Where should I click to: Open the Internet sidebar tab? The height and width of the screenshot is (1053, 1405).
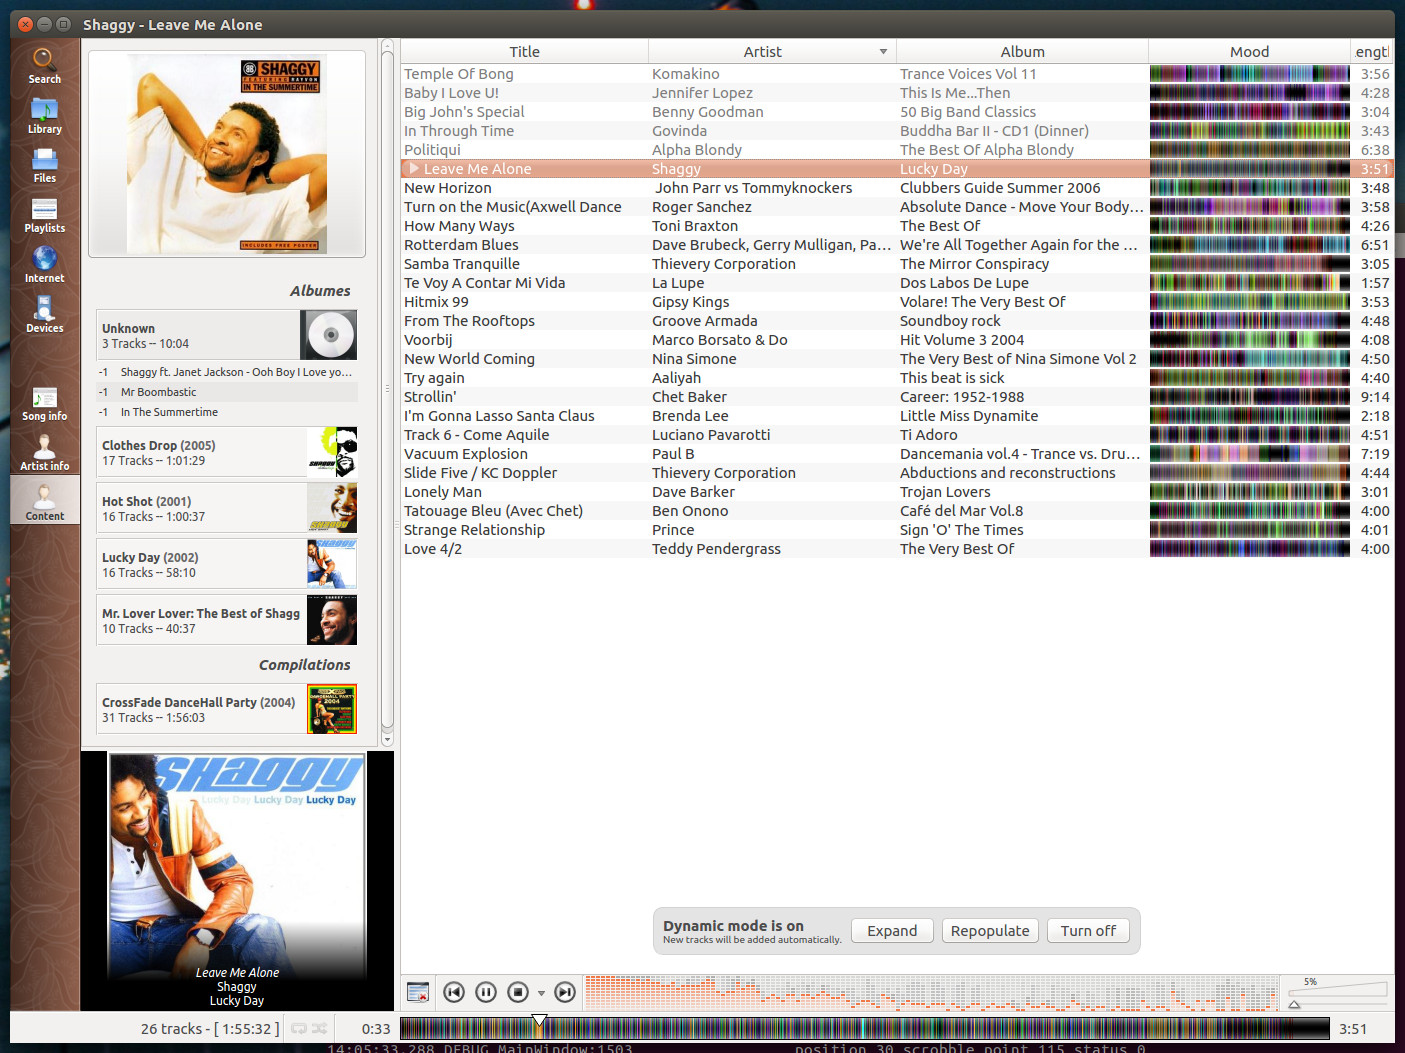tap(44, 266)
